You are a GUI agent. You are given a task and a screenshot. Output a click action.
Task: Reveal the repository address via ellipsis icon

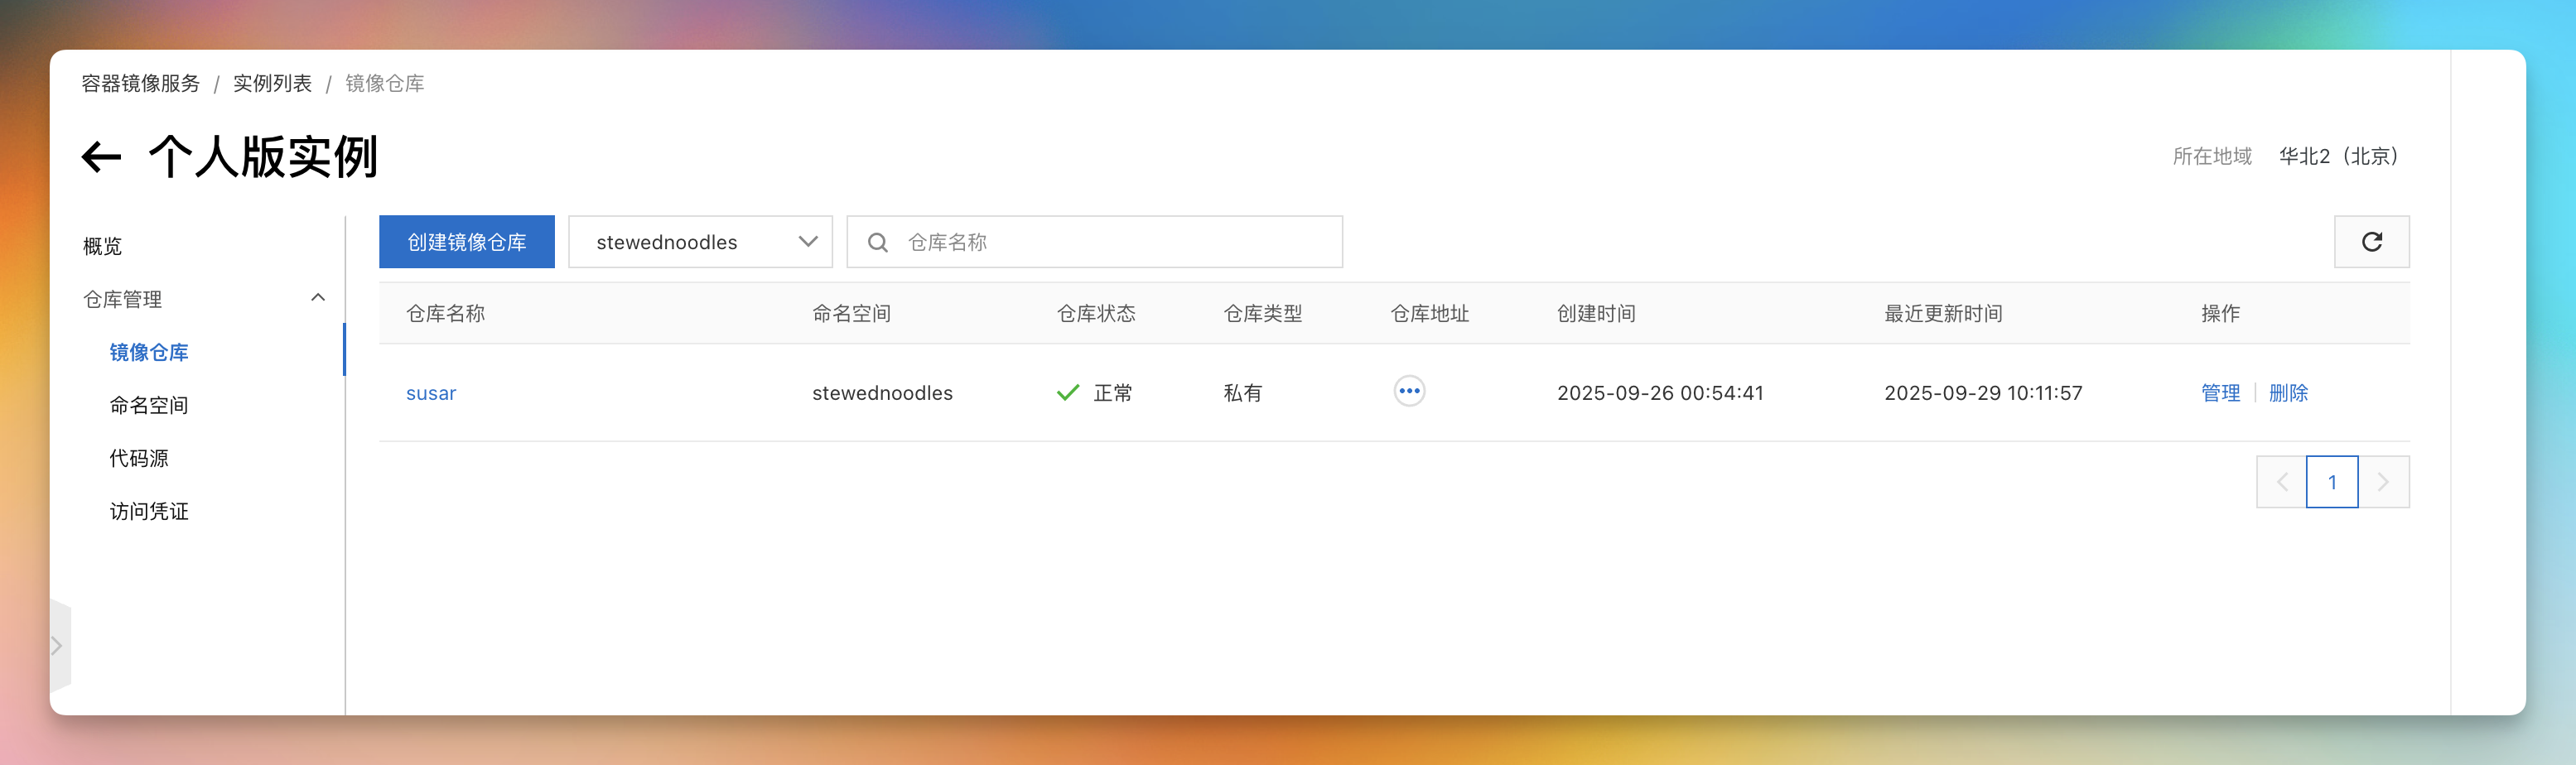pos(1408,391)
